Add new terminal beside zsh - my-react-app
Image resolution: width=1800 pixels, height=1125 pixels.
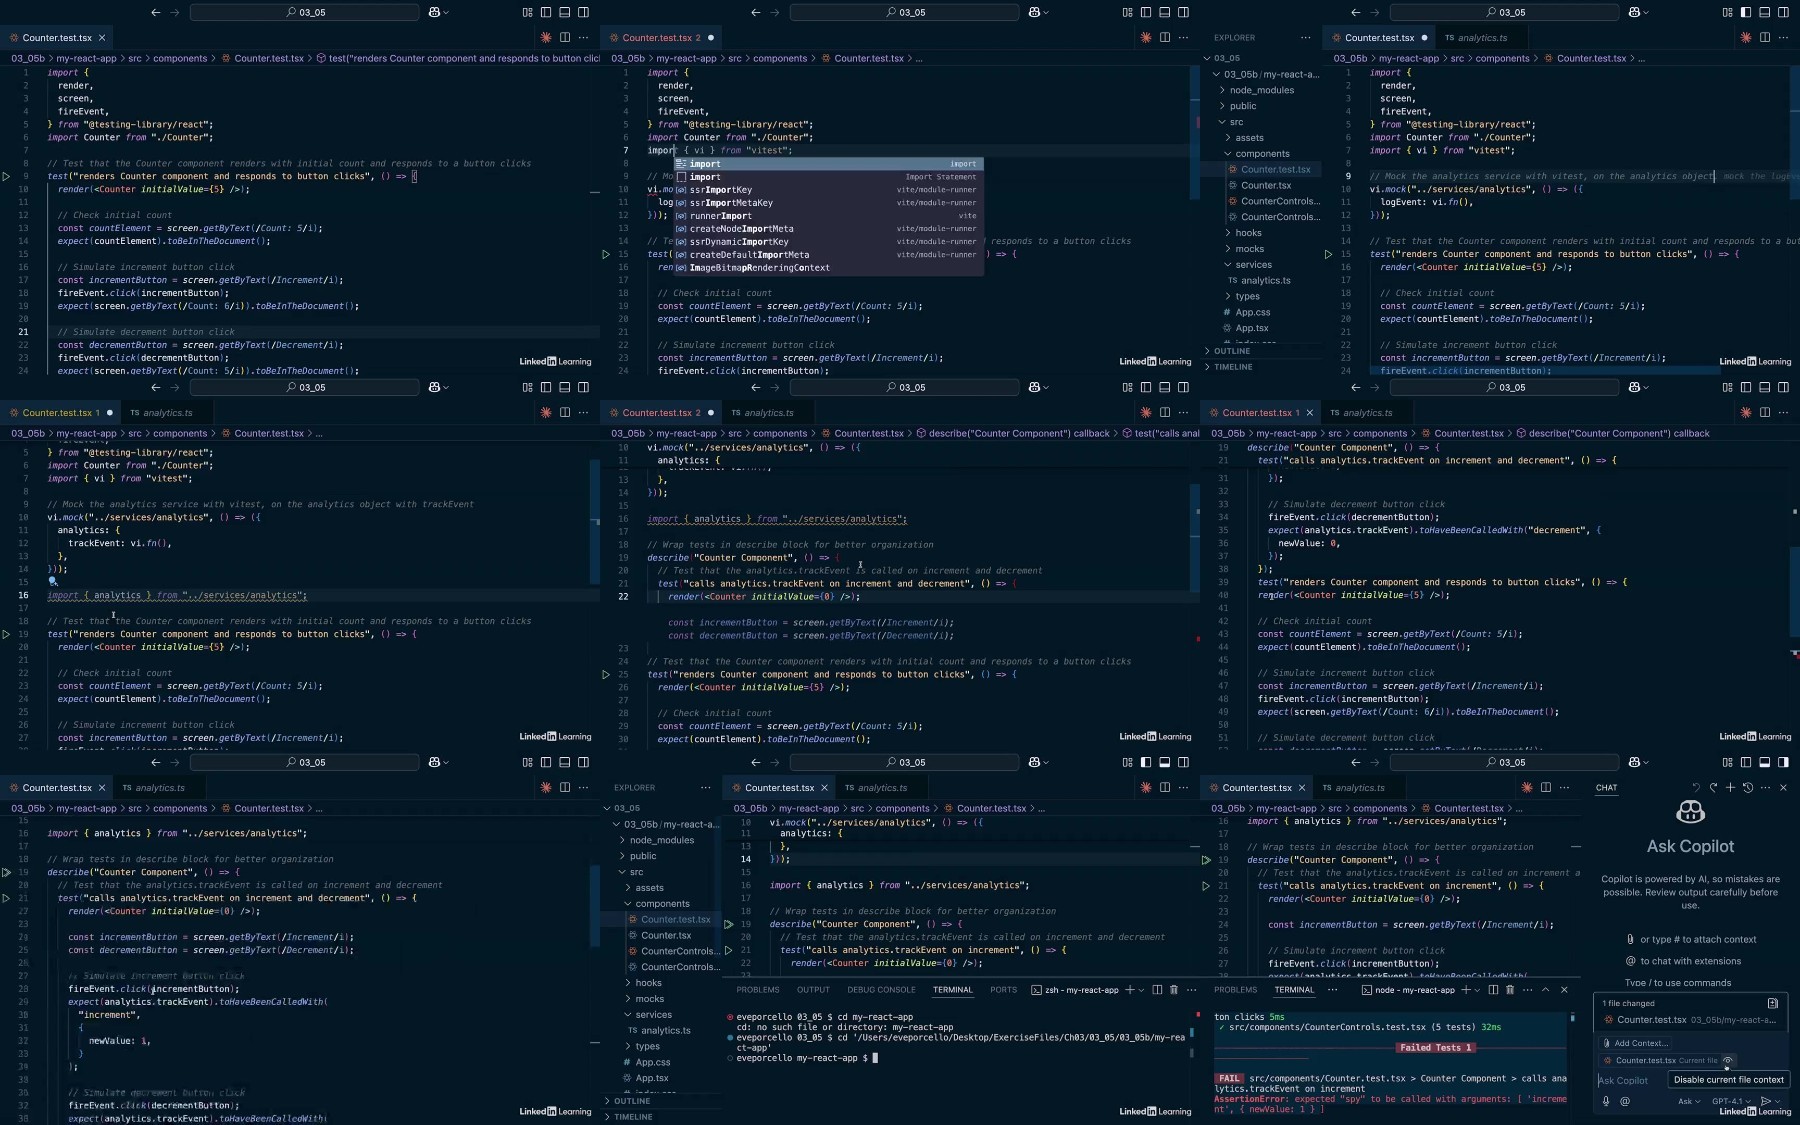(1129, 990)
